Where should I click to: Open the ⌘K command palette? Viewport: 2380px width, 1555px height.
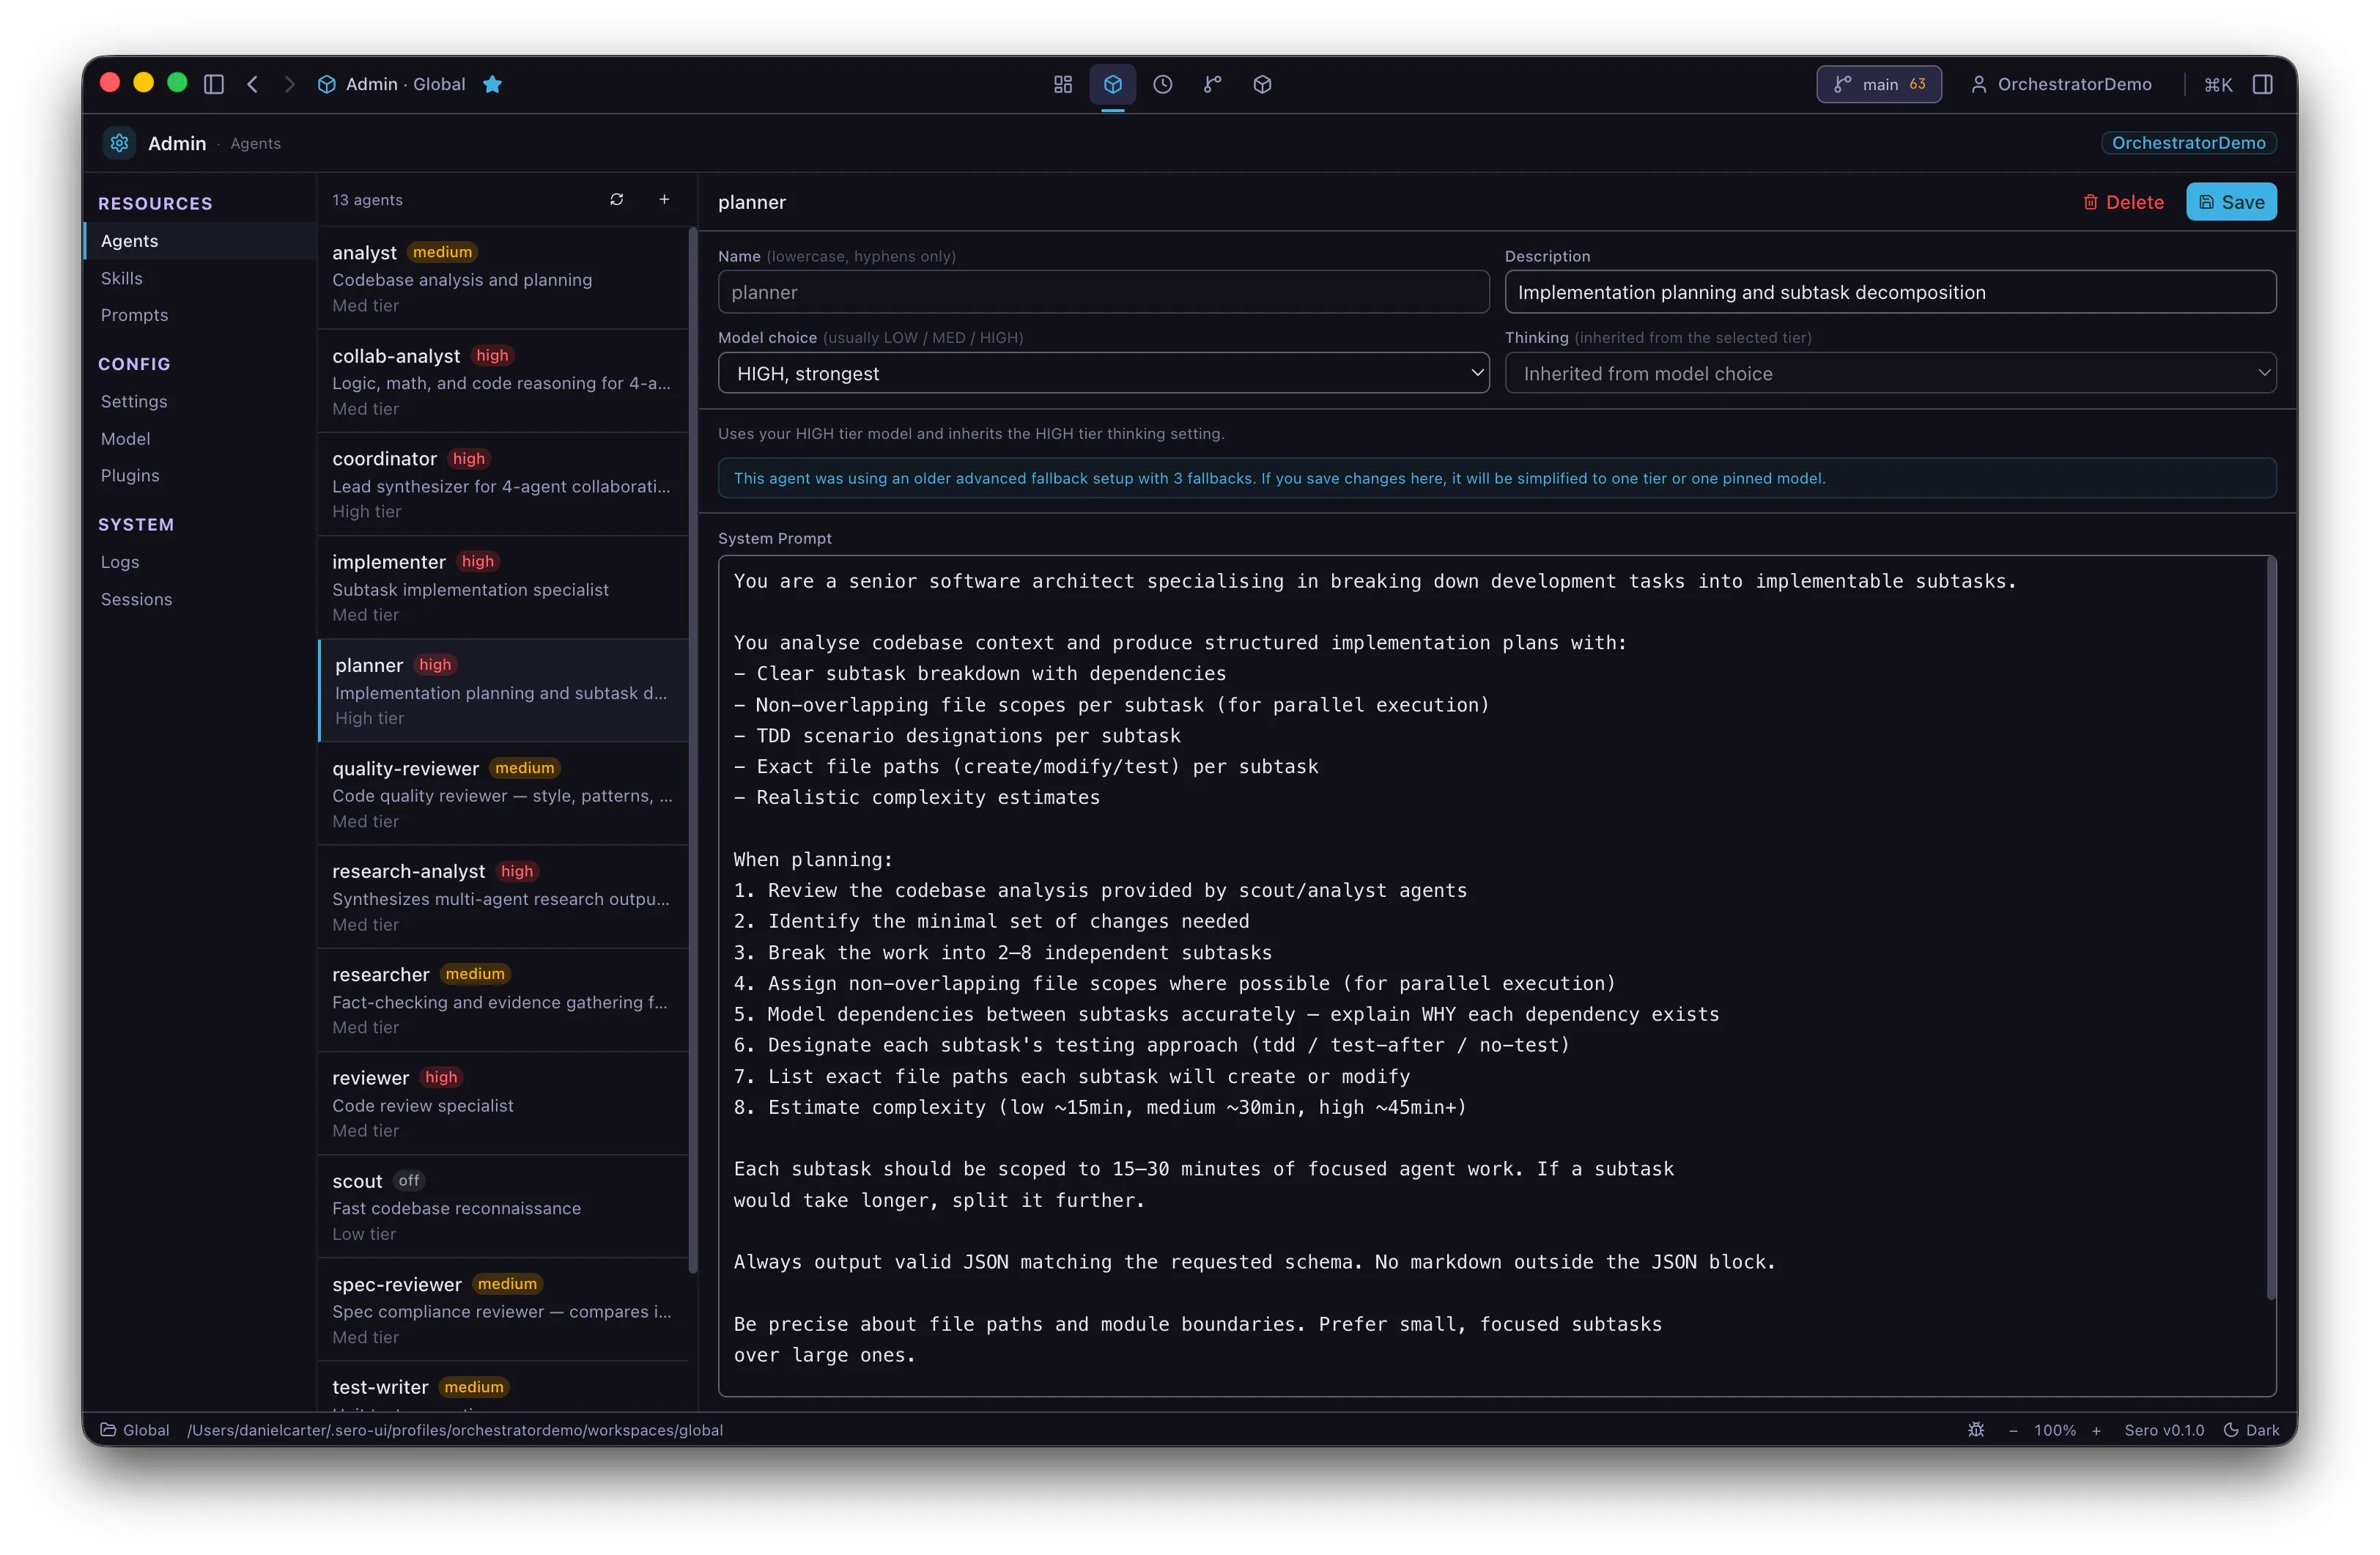click(2218, 84)
